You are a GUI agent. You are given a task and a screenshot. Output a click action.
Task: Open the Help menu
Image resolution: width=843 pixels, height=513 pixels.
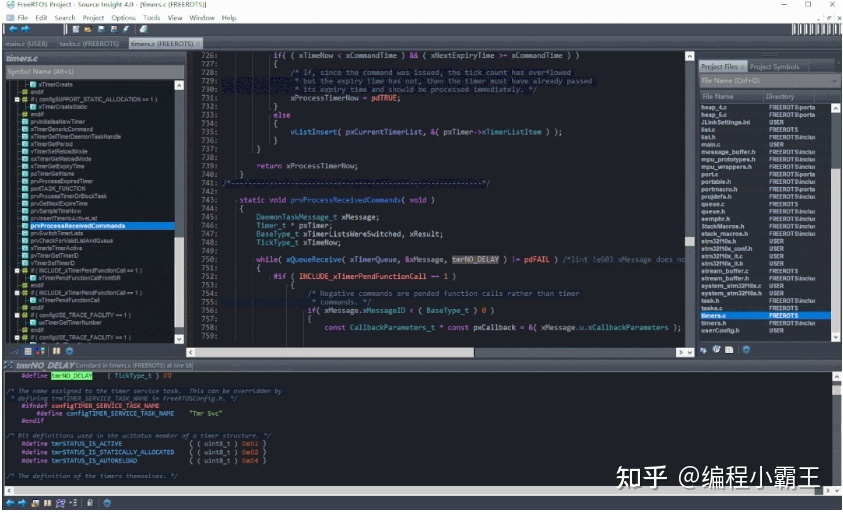tap(229, 18)
